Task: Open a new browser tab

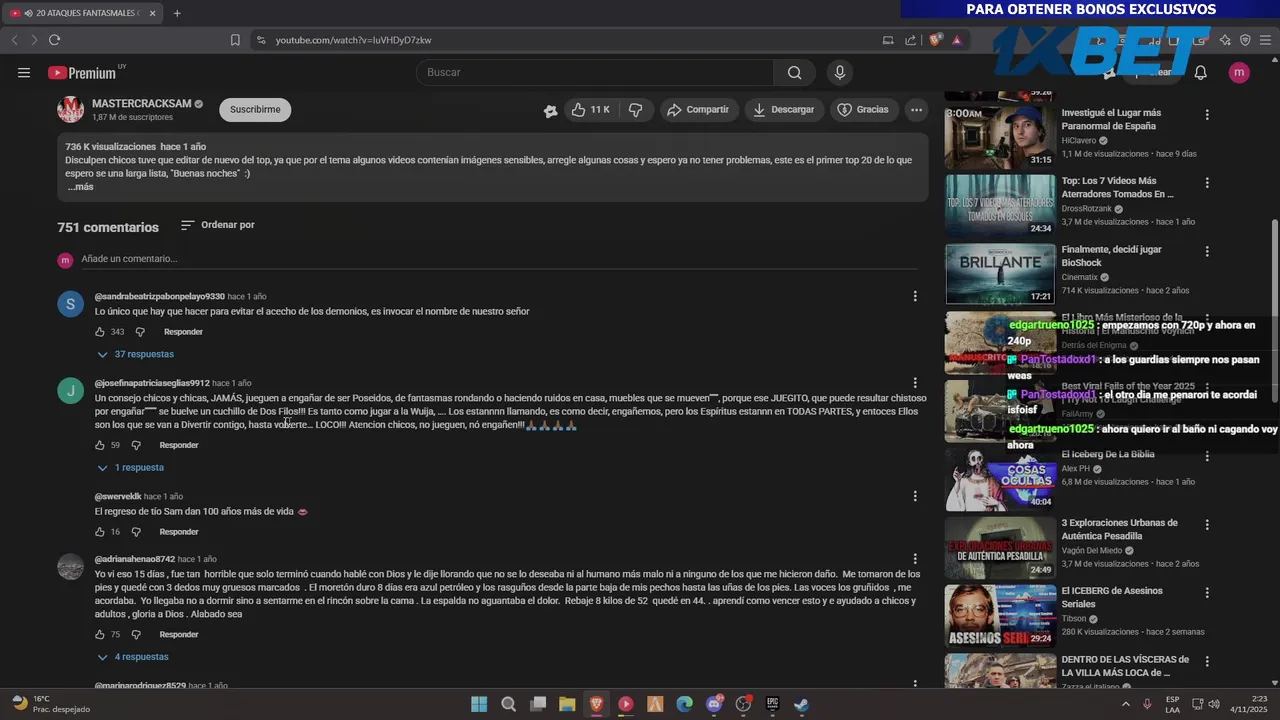Action: coord(177,13)
